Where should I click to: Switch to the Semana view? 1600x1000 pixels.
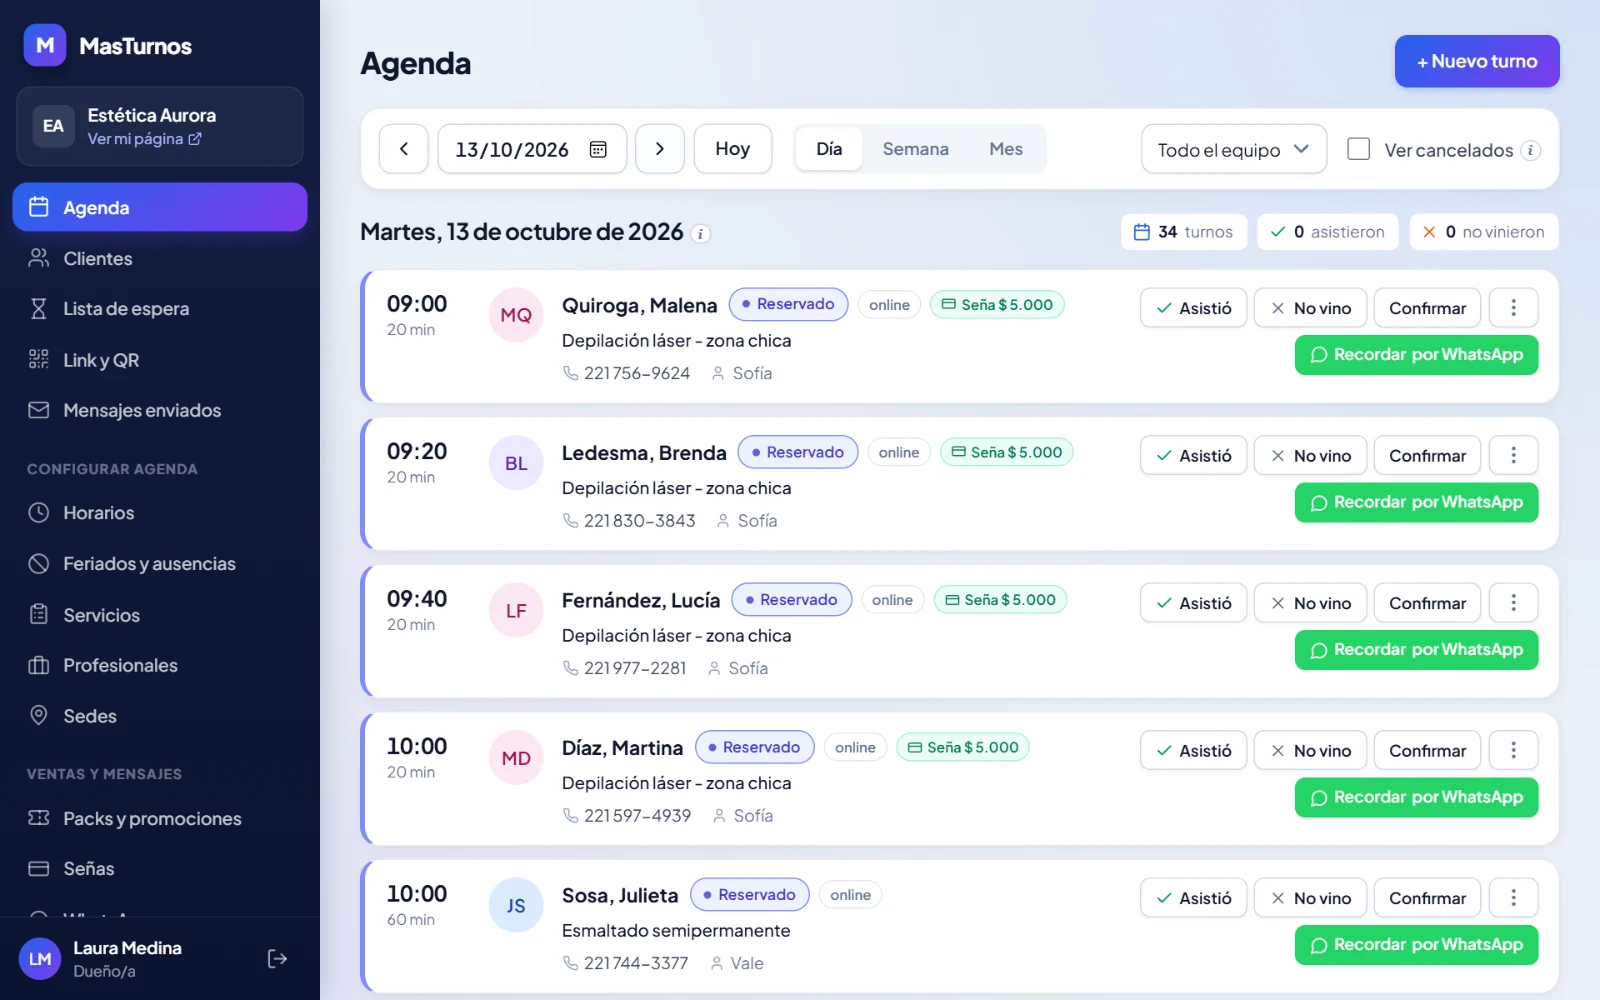pos(915,149)
